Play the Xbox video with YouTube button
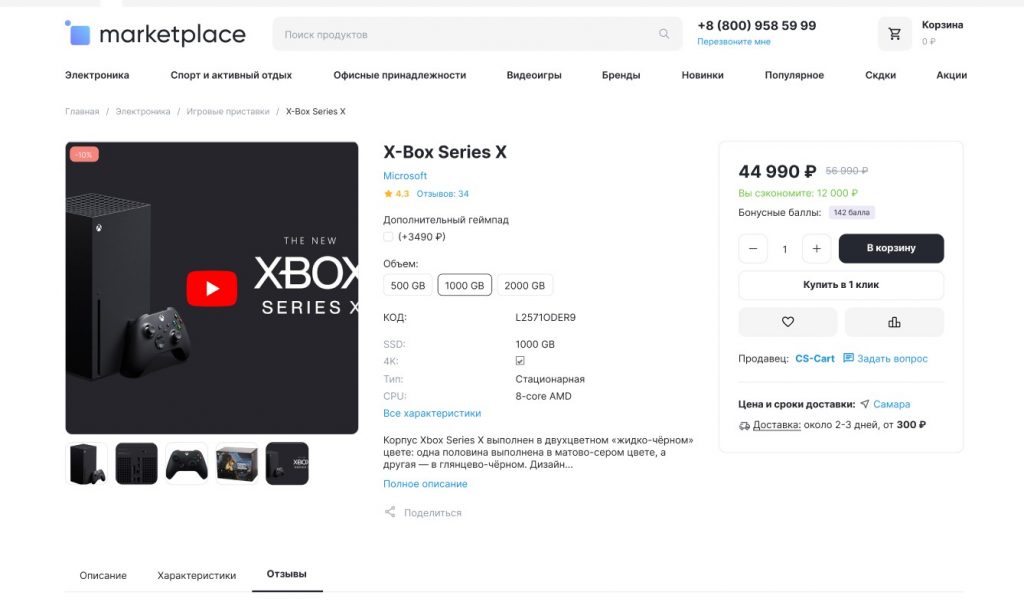Image resolution: width=1024 pixels, height=602 pixels. pos(212,289)
